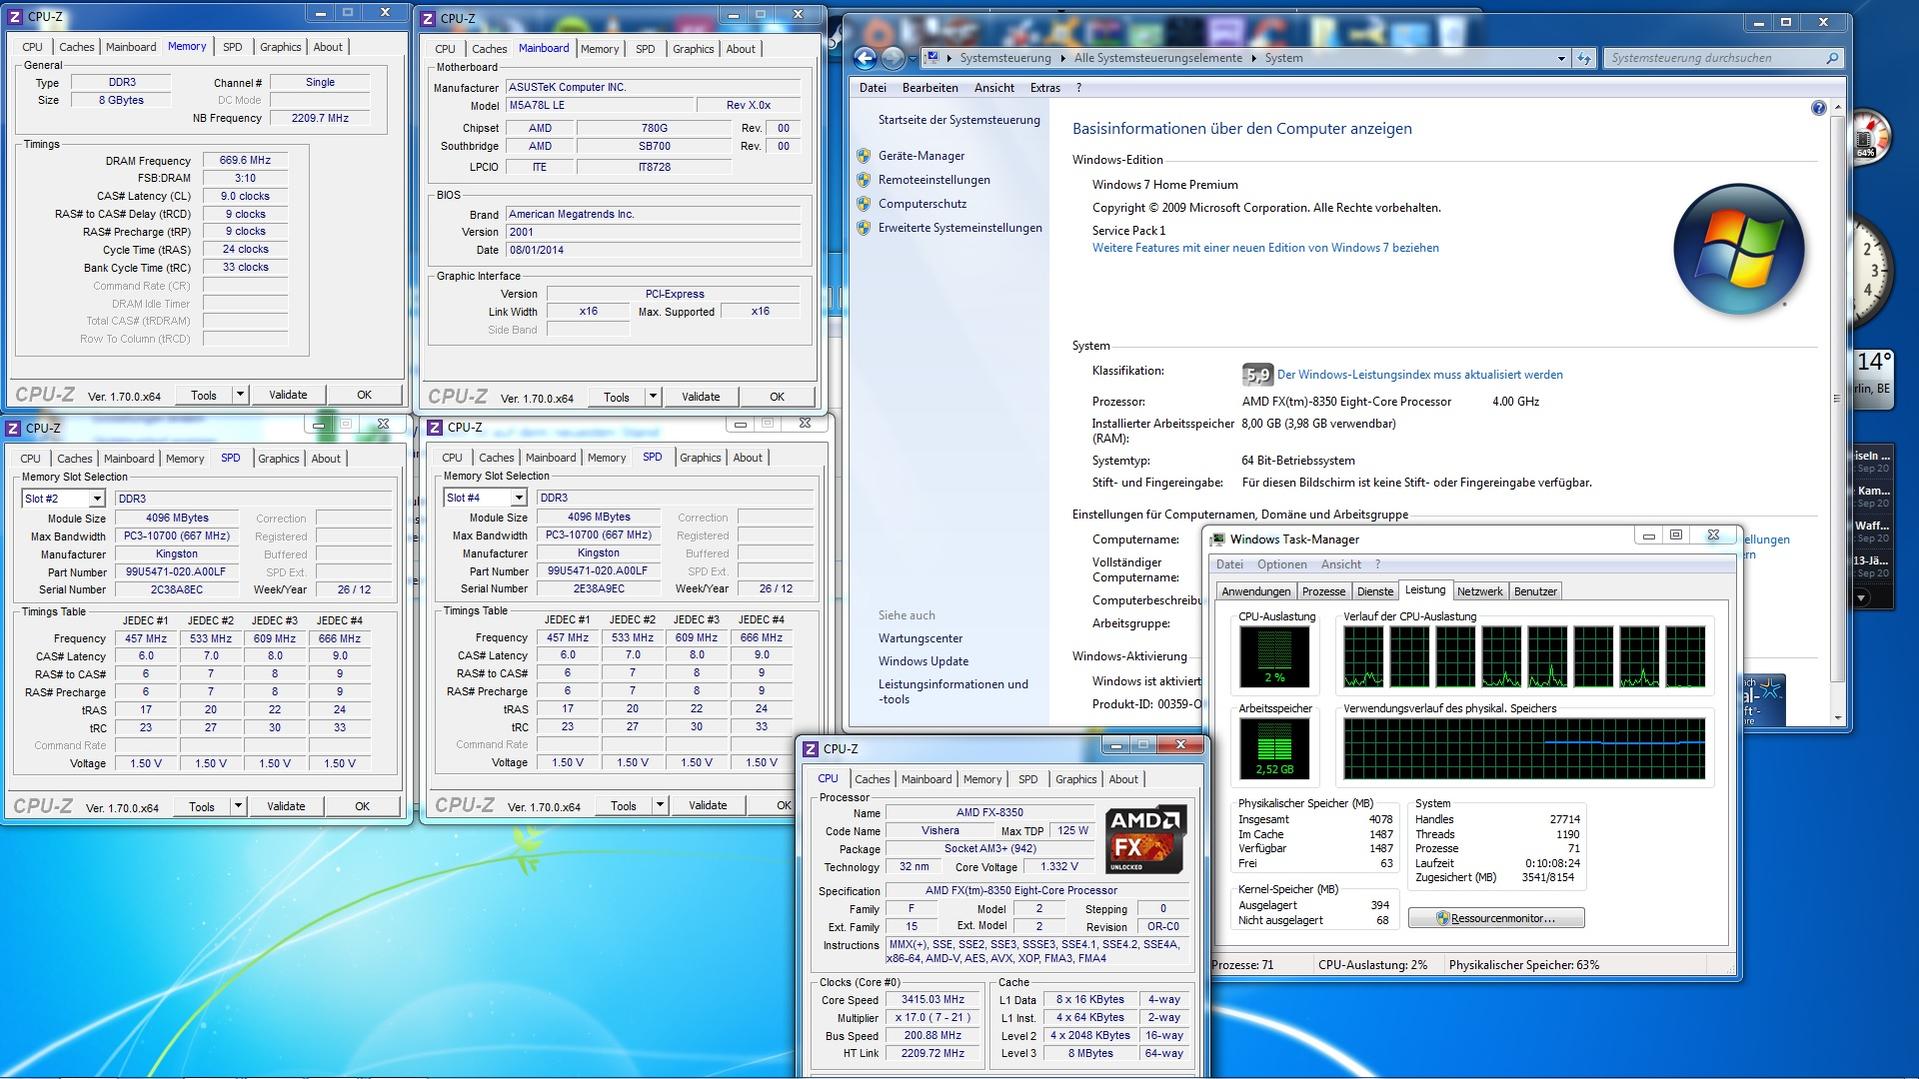
Task: Click the magnifier icon in the search box
Action: point(1832,58)
